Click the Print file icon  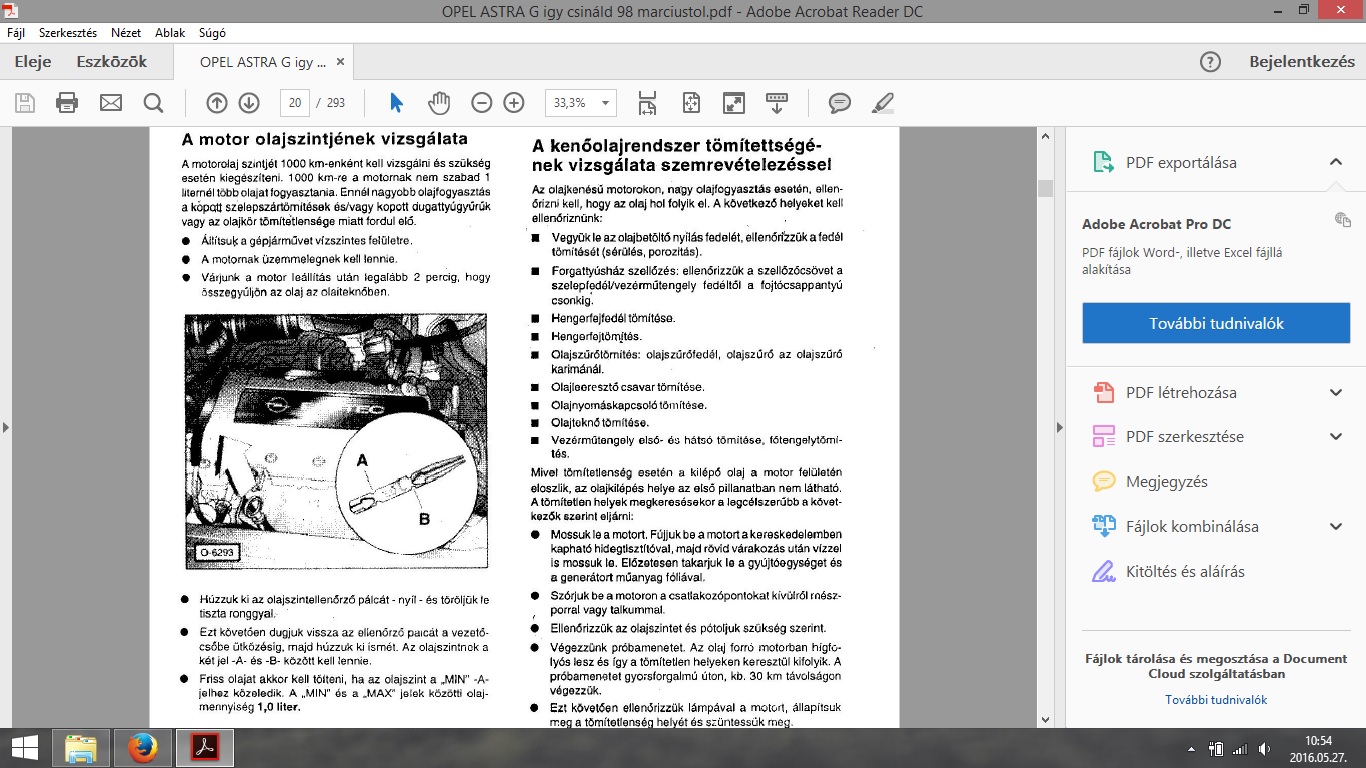coord(67,103)
